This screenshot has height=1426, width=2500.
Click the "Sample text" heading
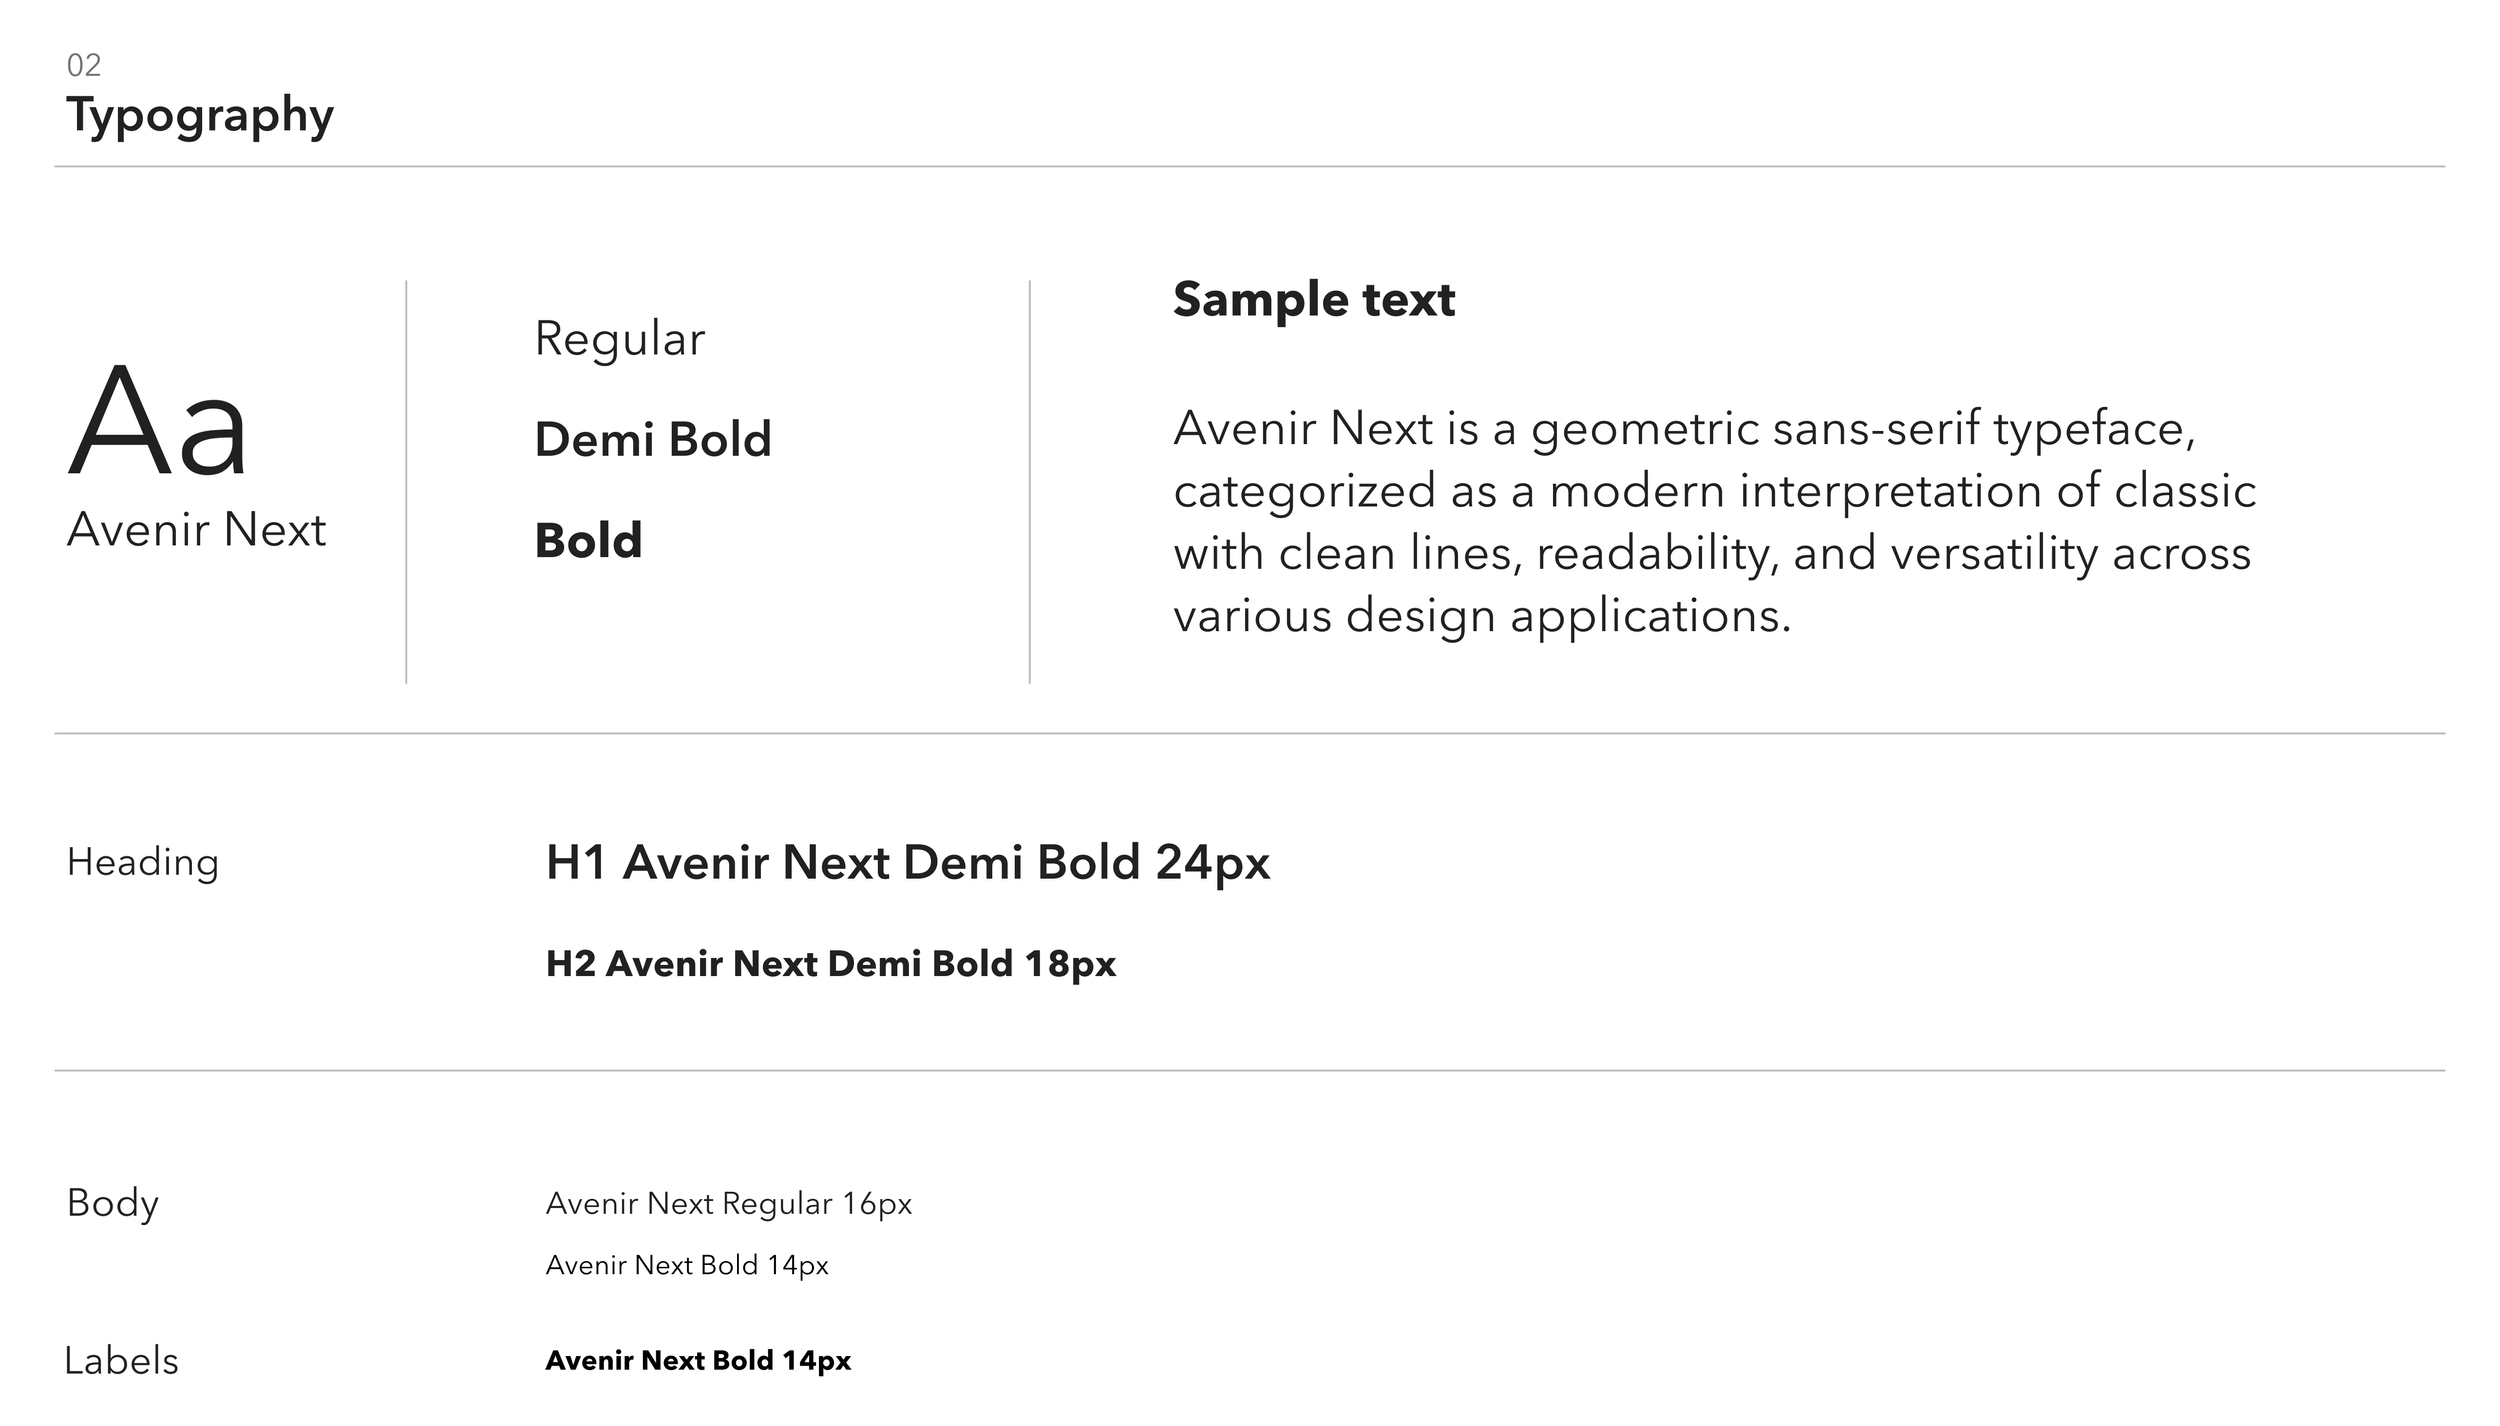click(1313, 300)
